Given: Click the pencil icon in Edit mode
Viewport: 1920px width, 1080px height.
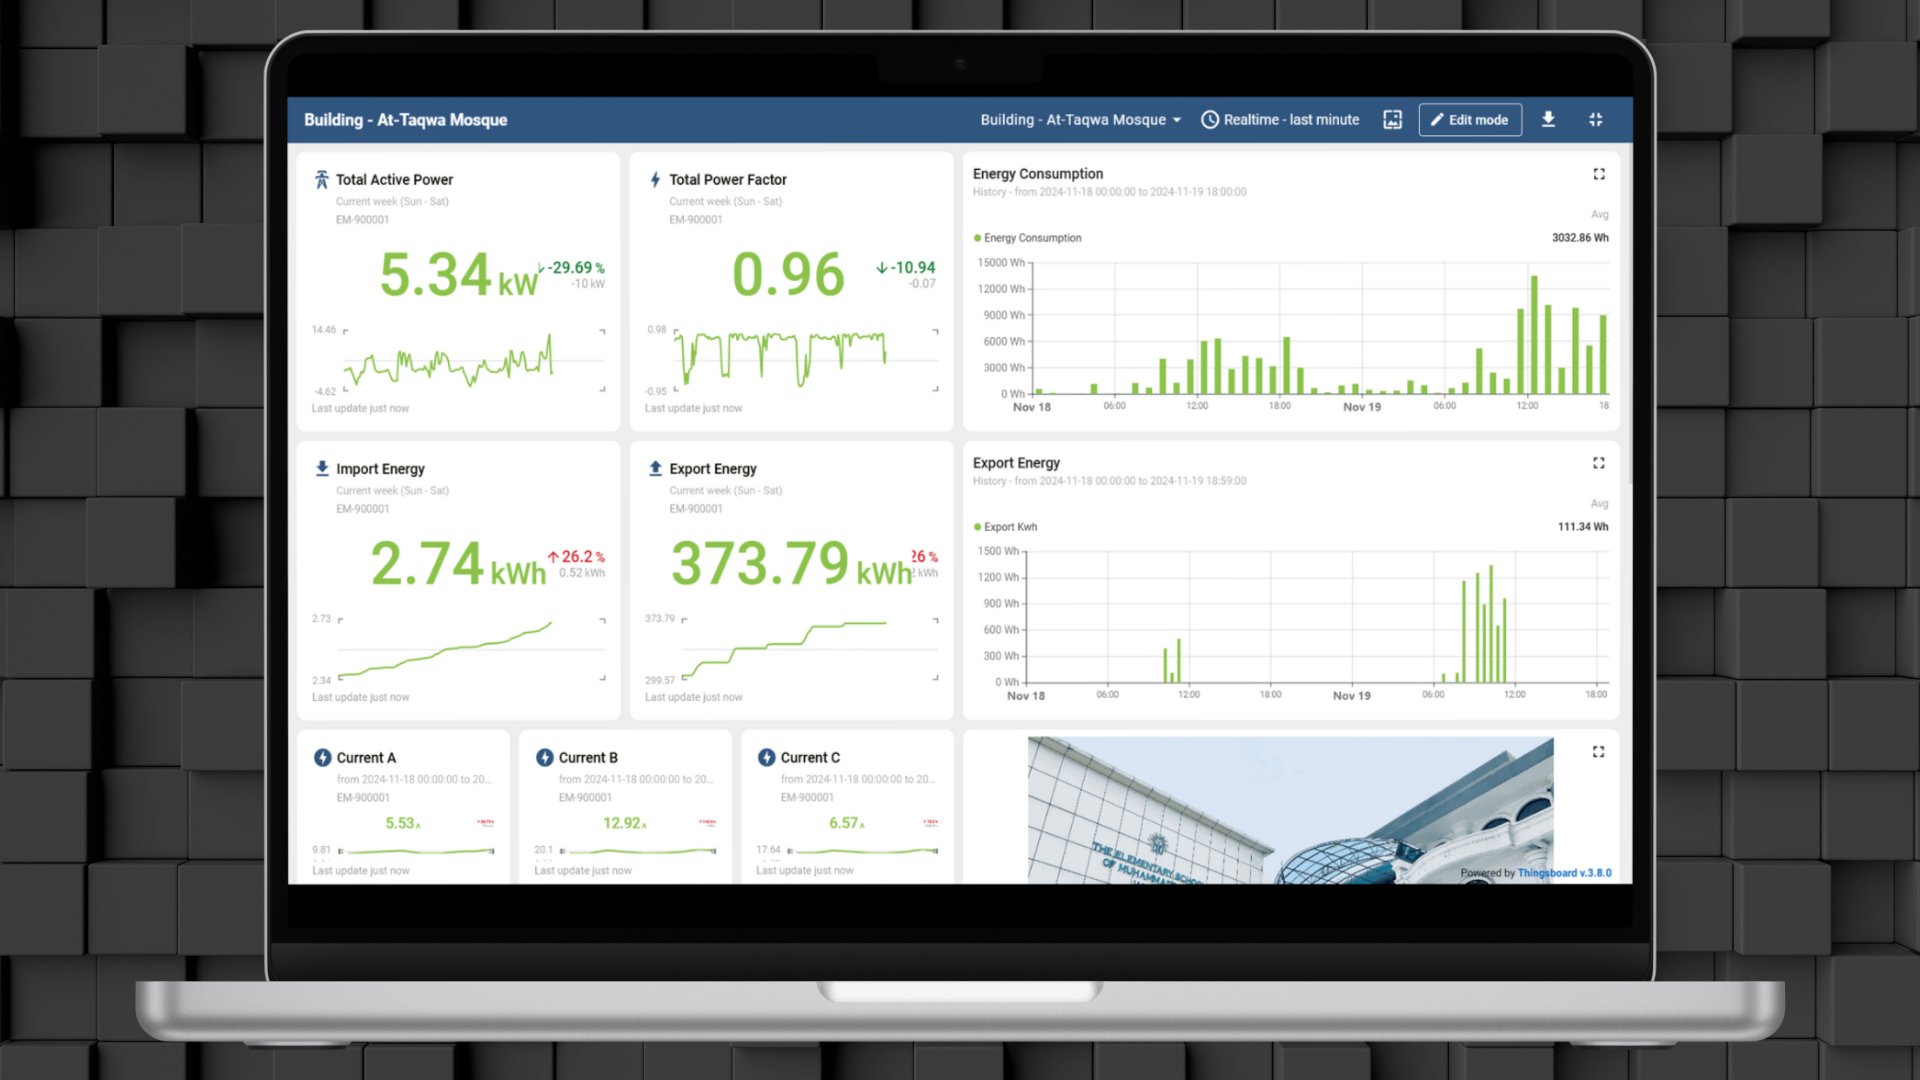Looking at the screenshot, I should [1437, 120].
